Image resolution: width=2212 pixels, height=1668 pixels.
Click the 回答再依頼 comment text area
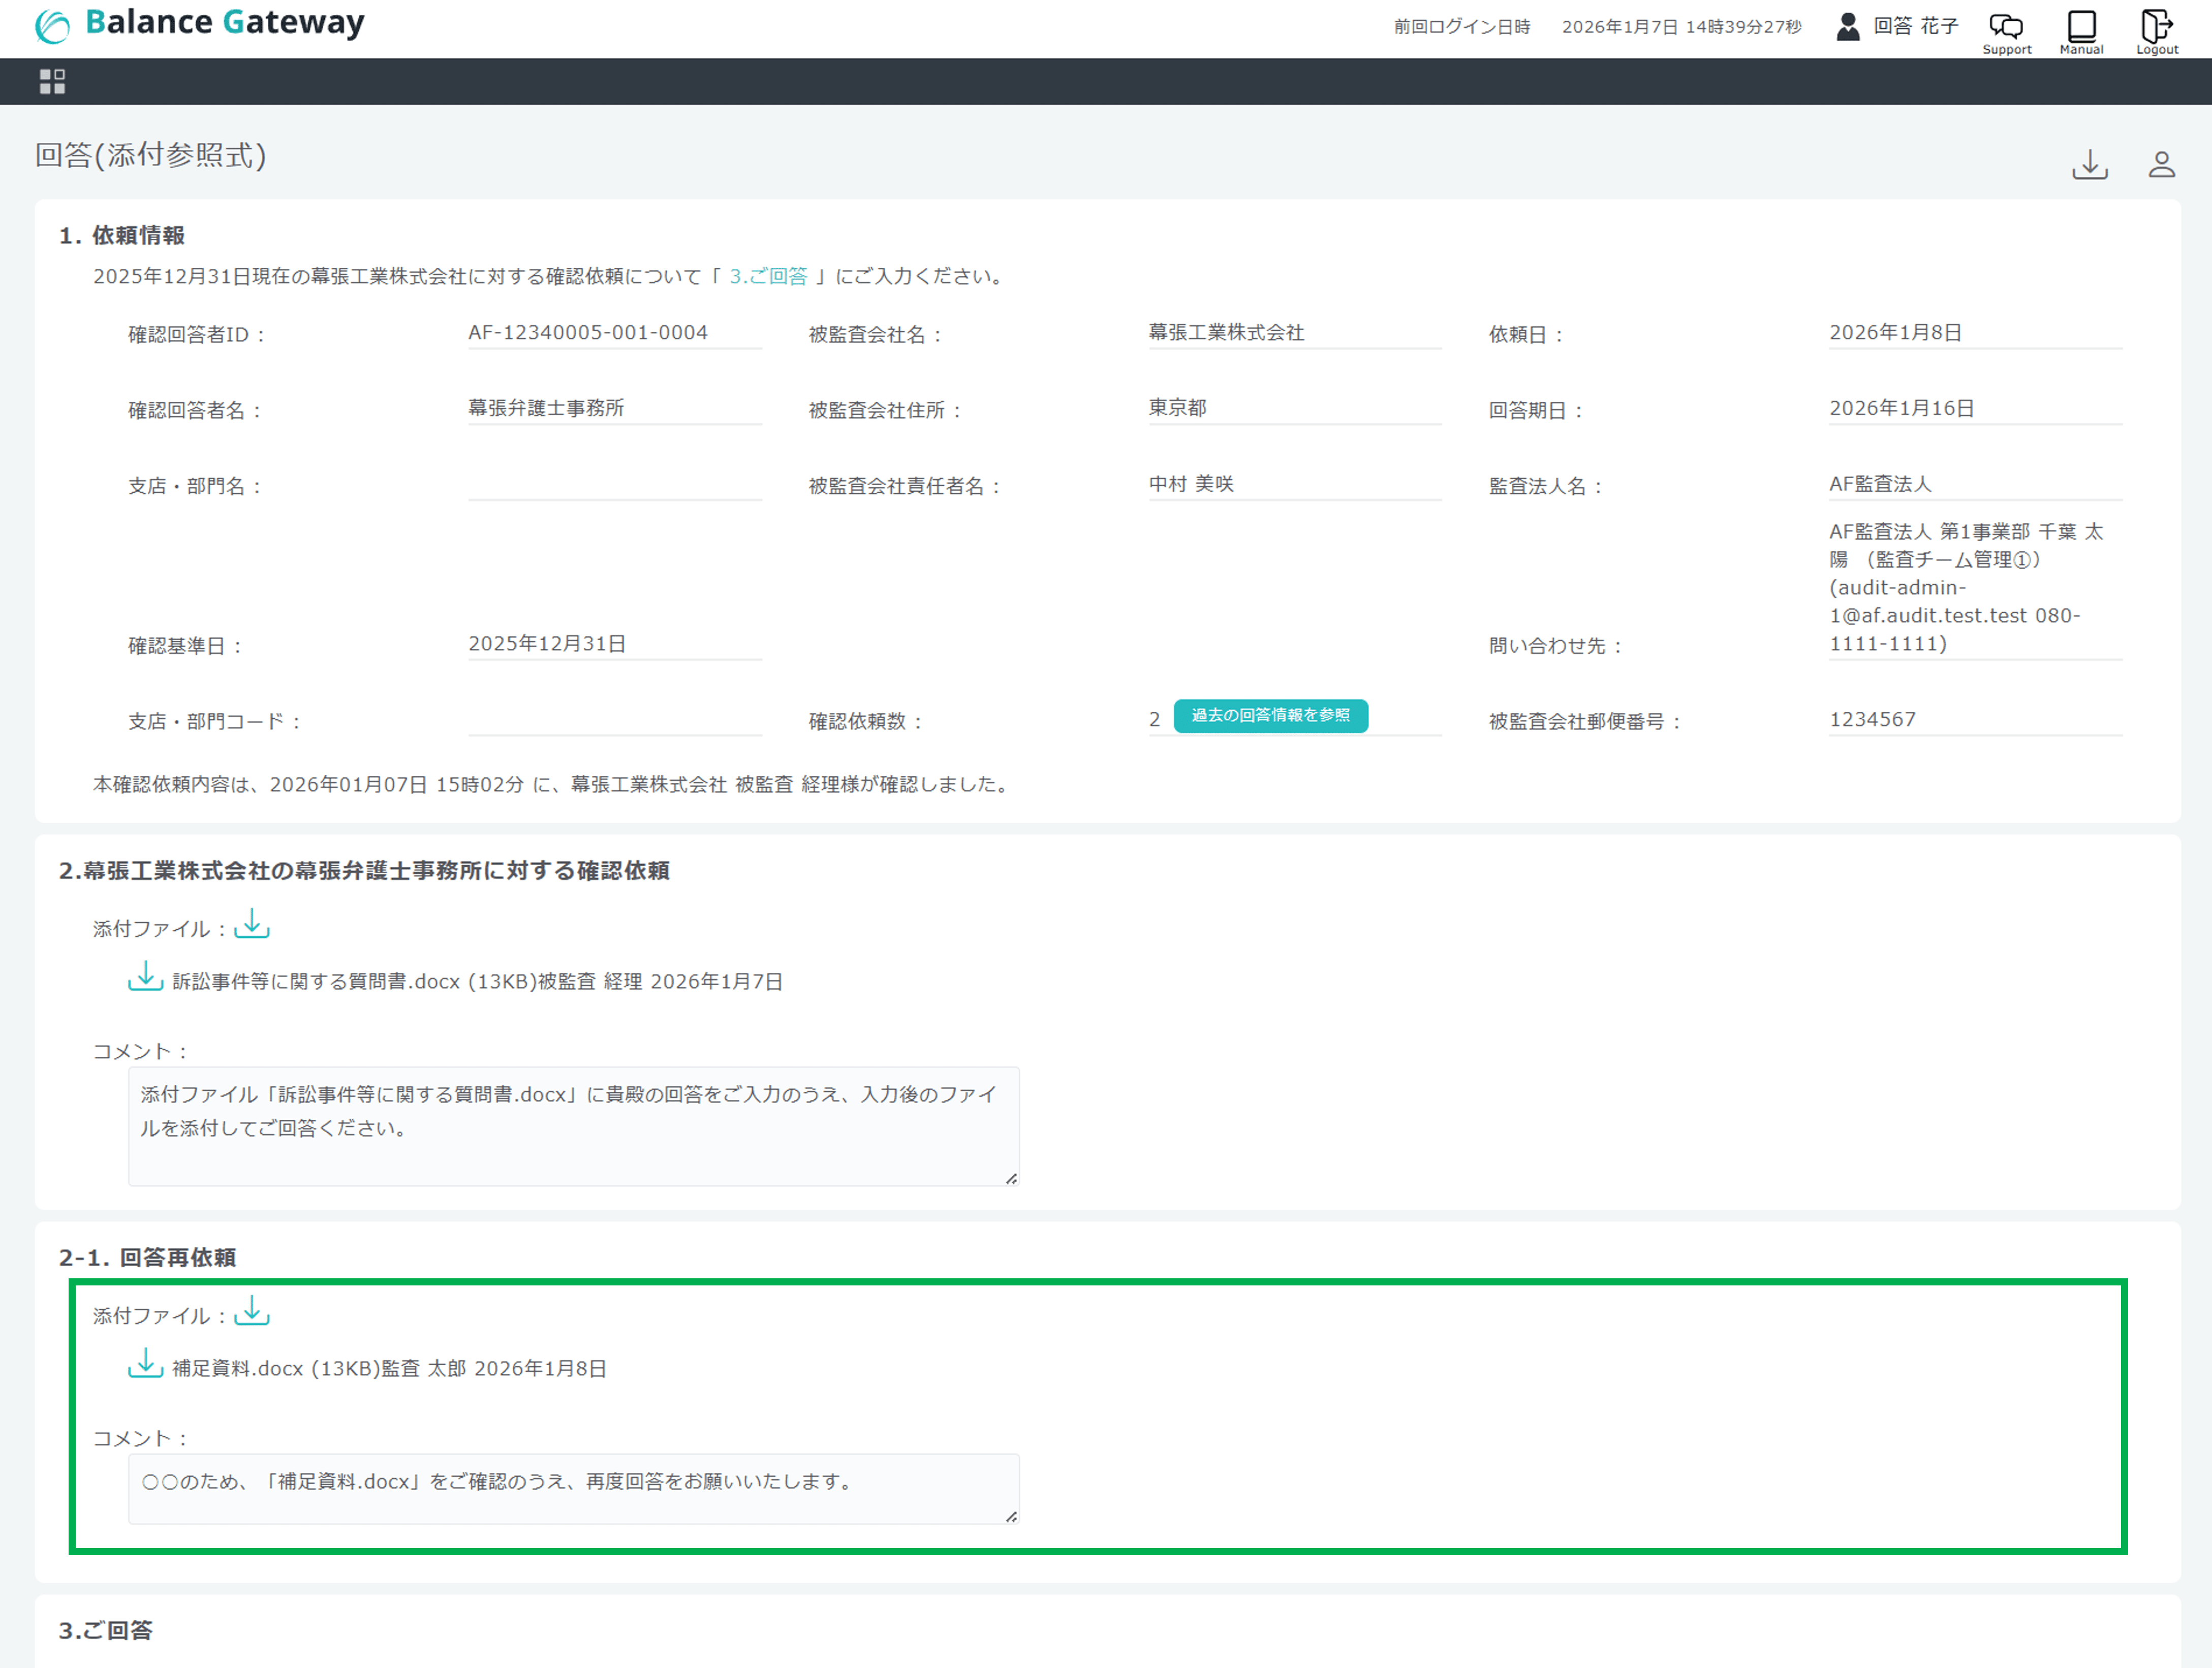573,1488
